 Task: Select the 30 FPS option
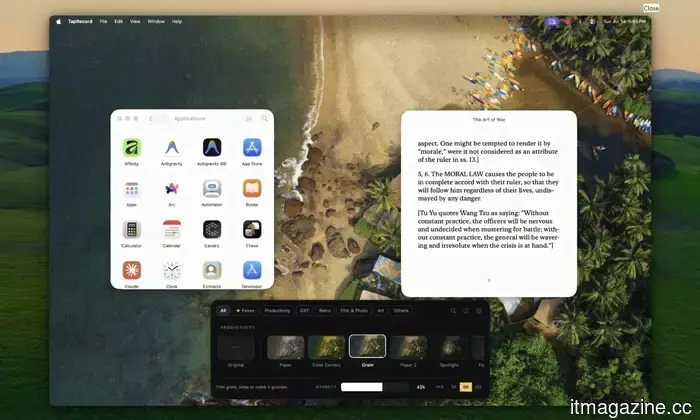pos(454,387)
